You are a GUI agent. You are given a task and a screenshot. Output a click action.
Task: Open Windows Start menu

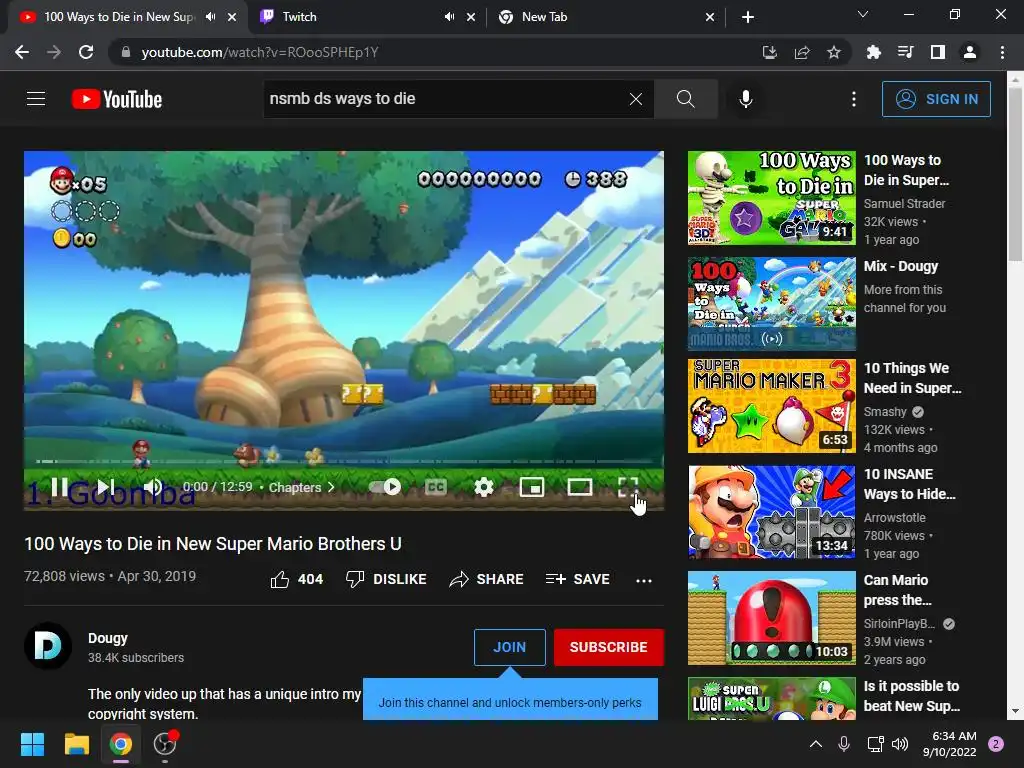tap(32, 744)
